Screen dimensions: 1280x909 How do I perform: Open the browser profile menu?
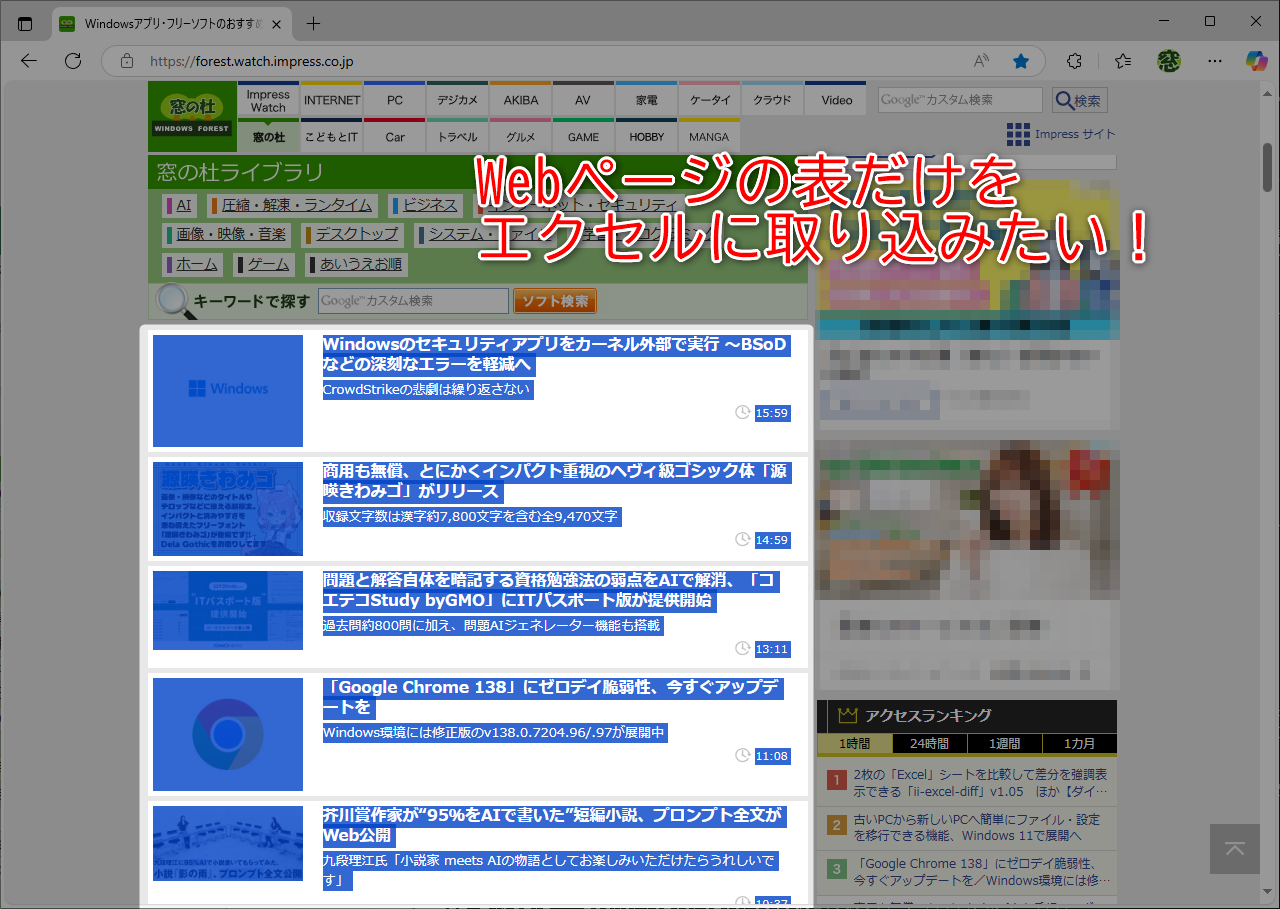click(1168, 61)
